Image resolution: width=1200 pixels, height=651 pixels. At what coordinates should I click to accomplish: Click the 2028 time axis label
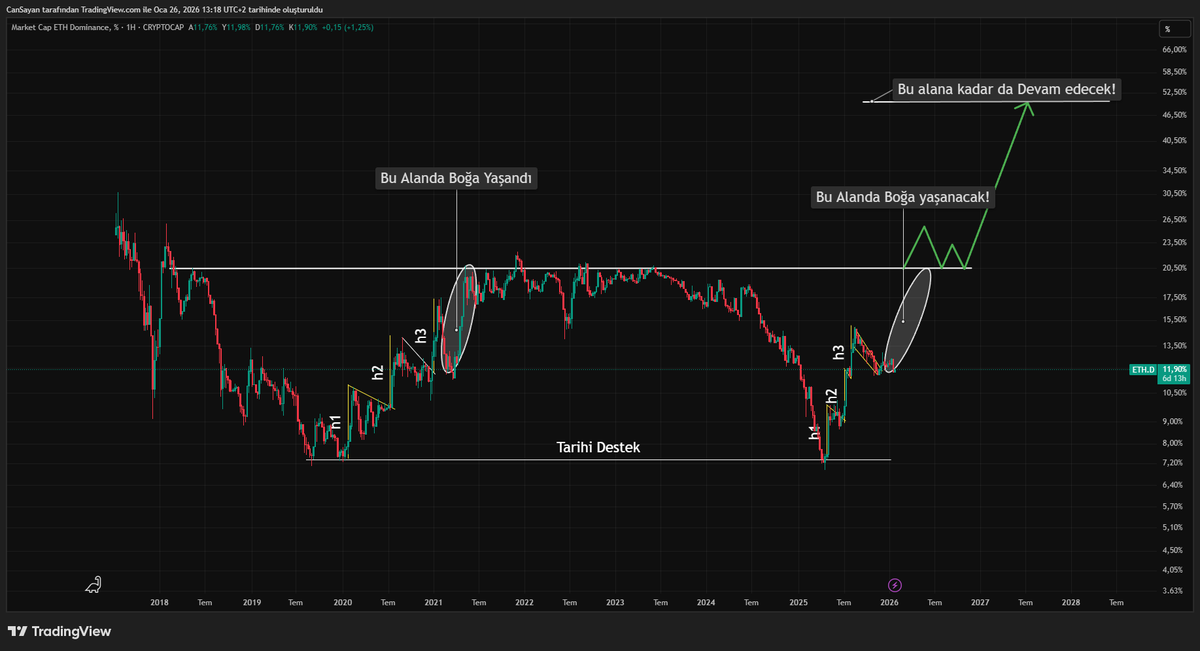click(1071, 602)
